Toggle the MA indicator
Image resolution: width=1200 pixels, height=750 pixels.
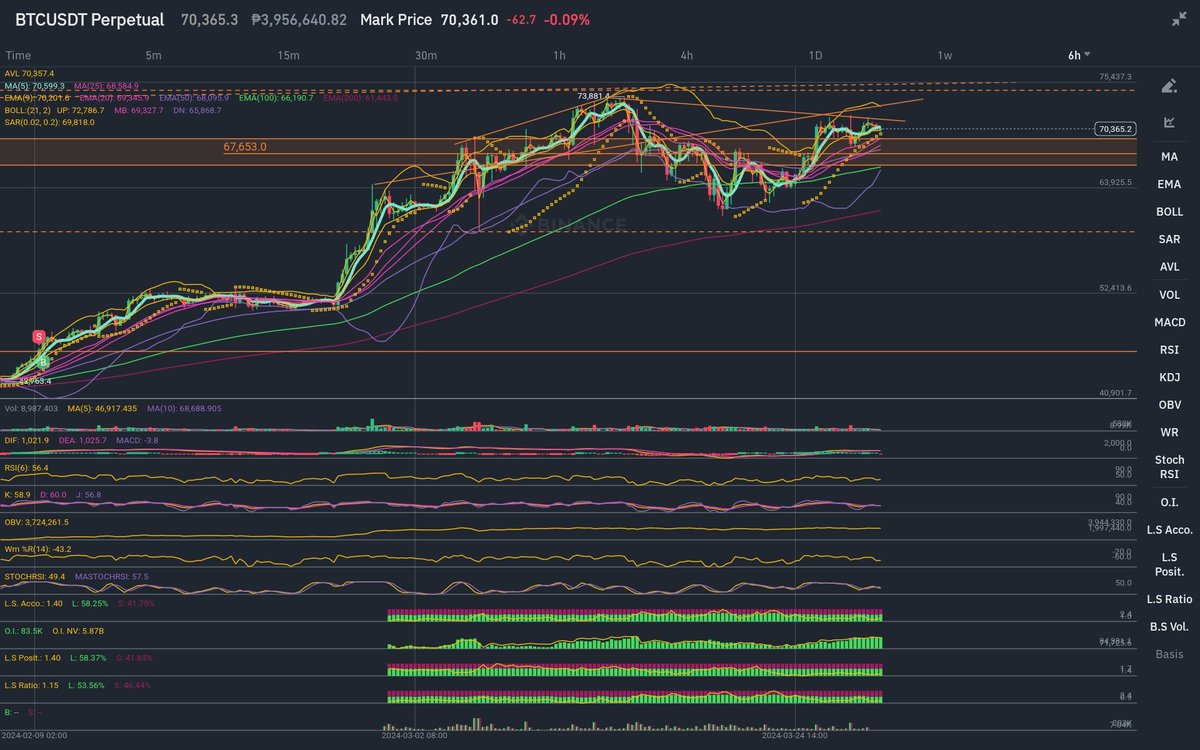[1169, 157]
